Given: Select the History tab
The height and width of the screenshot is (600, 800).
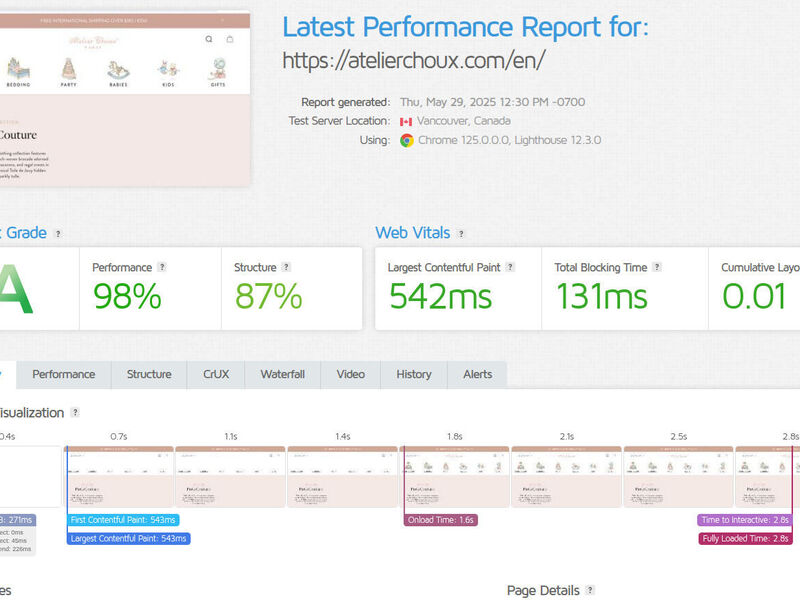Looking at the screenshot, I should coord(414,374).
